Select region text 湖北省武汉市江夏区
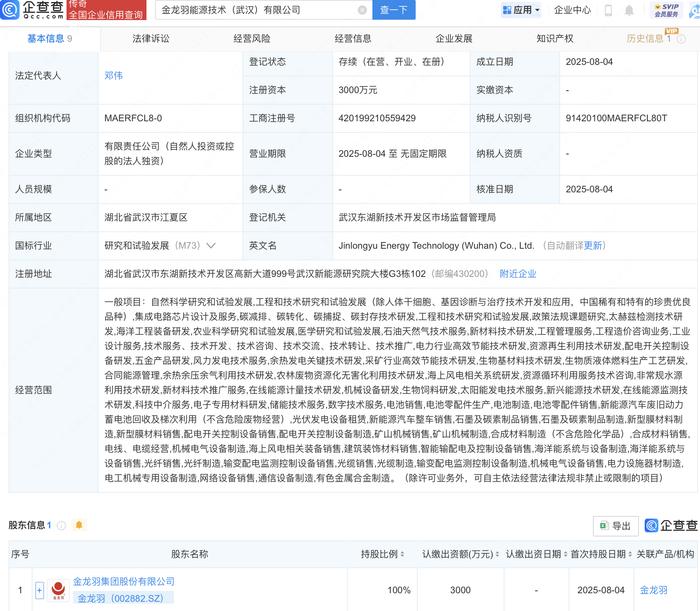This screenshot has height=611, width=700. pyautogui.click(x=146, y=217)
